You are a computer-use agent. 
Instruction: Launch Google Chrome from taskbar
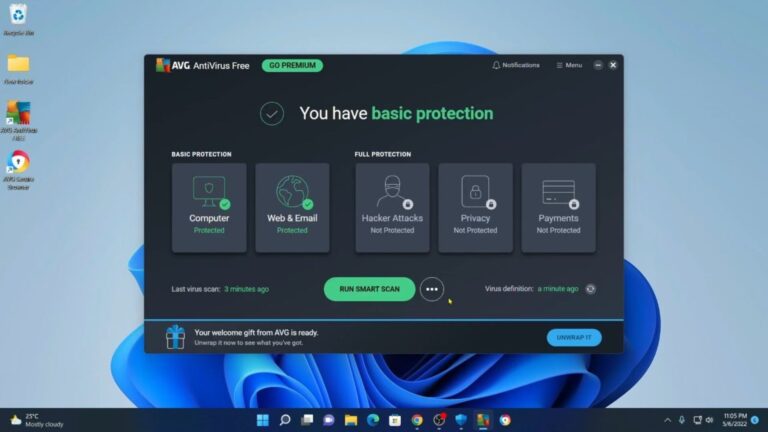[x=417, y=420]
